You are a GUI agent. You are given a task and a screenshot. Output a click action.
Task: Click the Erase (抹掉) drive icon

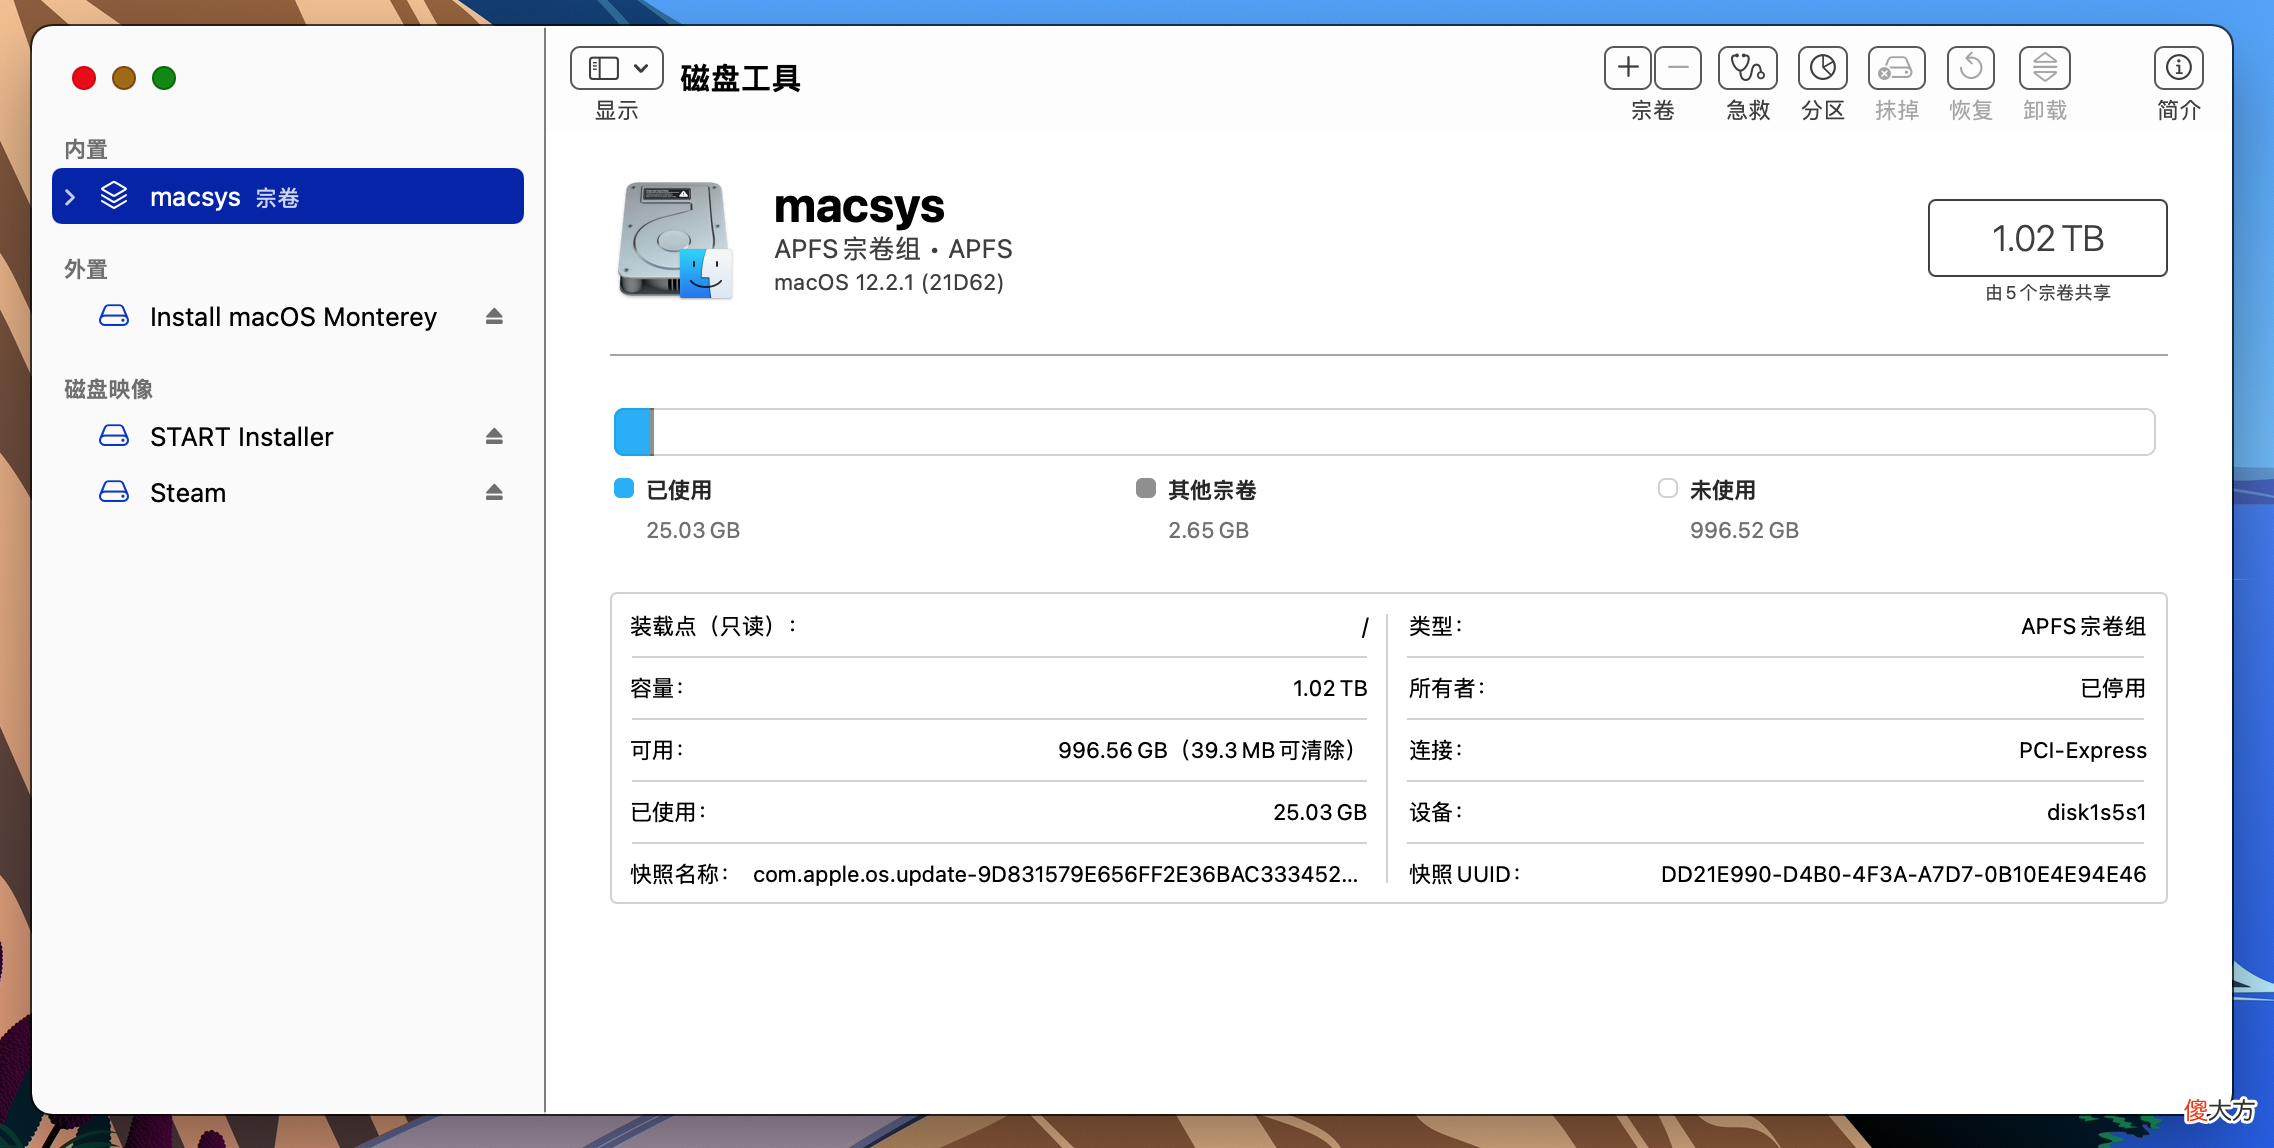(x=1896, y=68)
